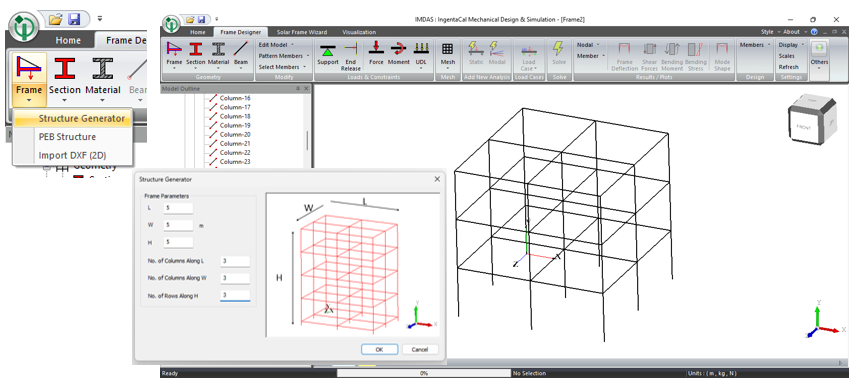Screen dimensions: 861x389
Task: Click the Scales button in Settings
Action: pos(786,56)
